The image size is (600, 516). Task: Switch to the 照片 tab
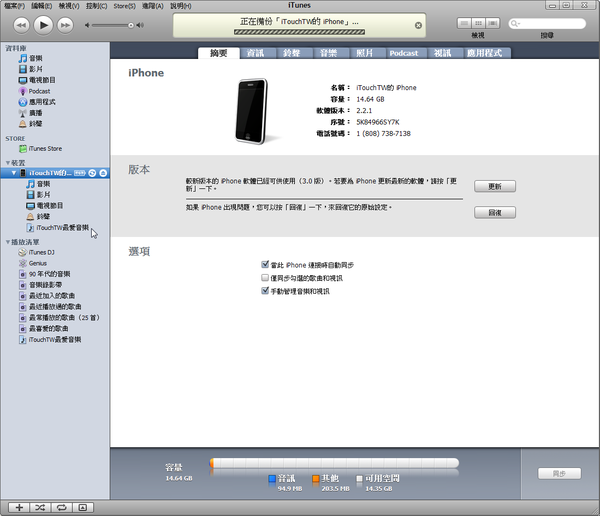(365, 53)
